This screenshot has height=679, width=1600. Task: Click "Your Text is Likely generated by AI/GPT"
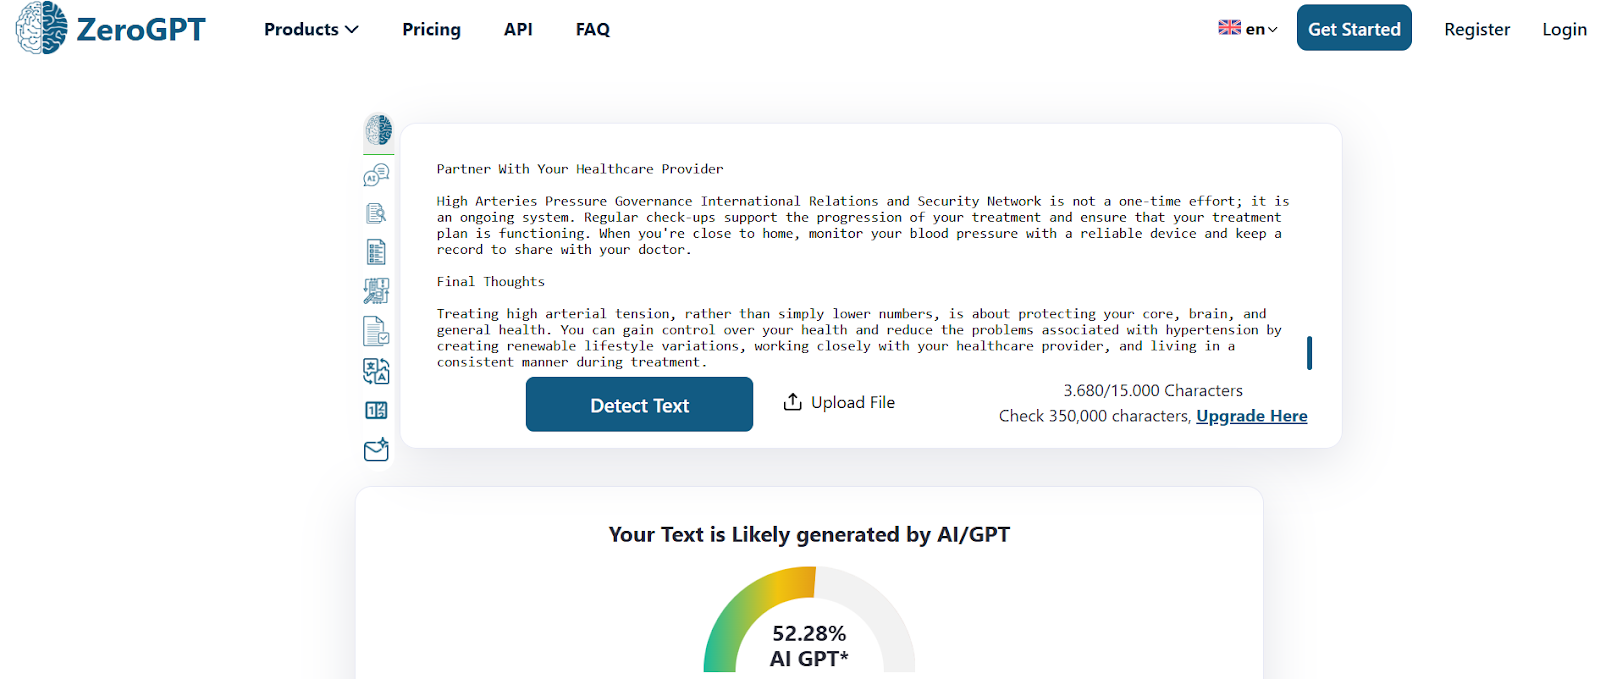tap(809, 535)
